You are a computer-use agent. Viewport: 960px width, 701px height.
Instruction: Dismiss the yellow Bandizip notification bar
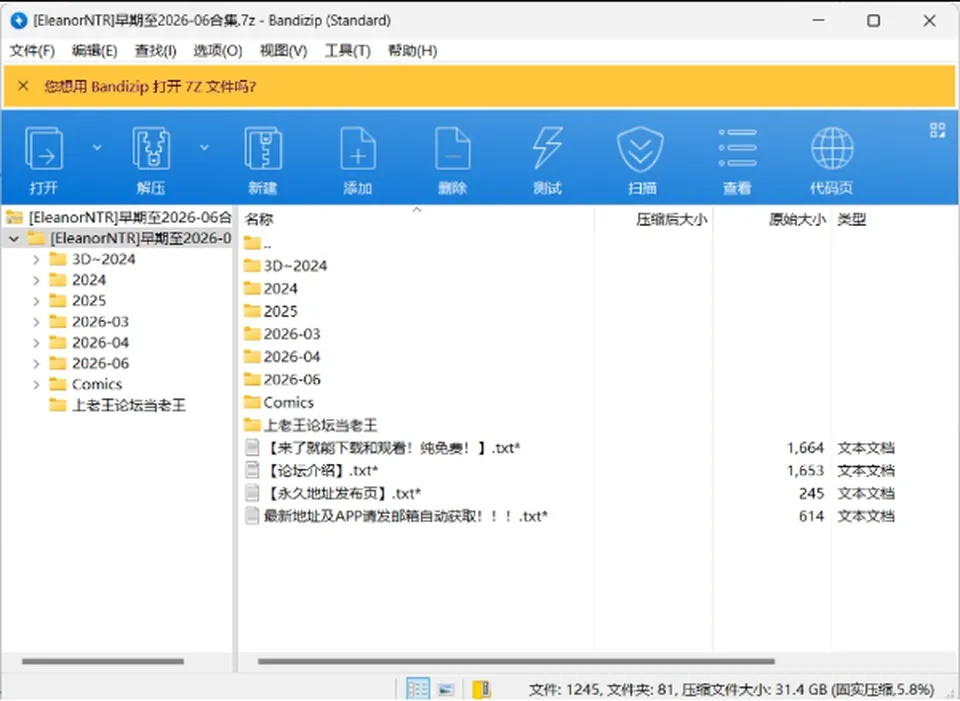[23, 86]
